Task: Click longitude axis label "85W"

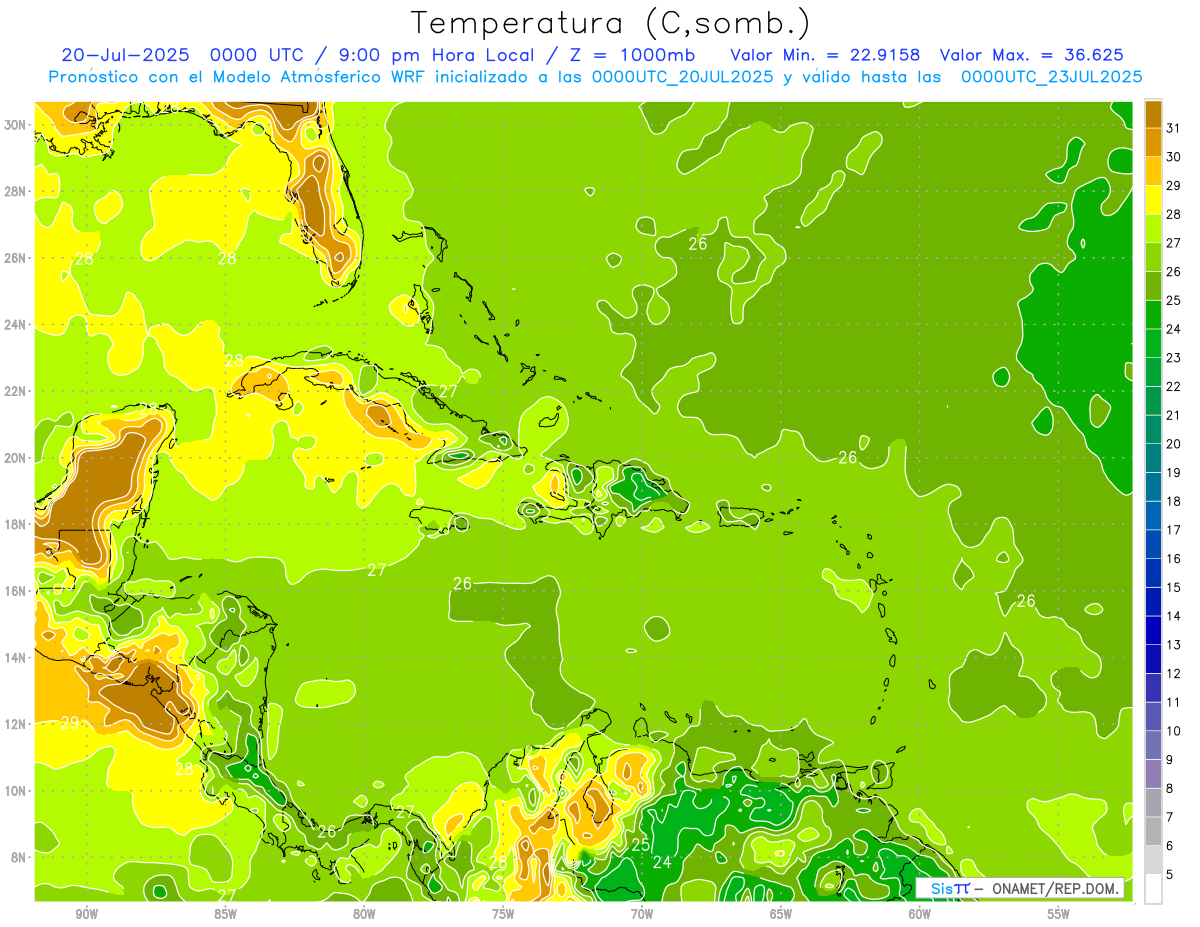Action: (225, 915)
